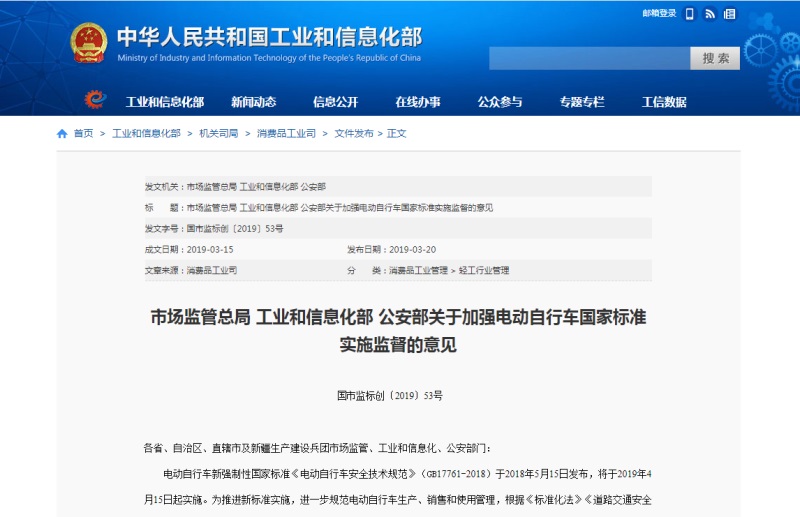Click the red gear e-government icon
The width and height of the screenshot is (800, 517).
point(95,99)
